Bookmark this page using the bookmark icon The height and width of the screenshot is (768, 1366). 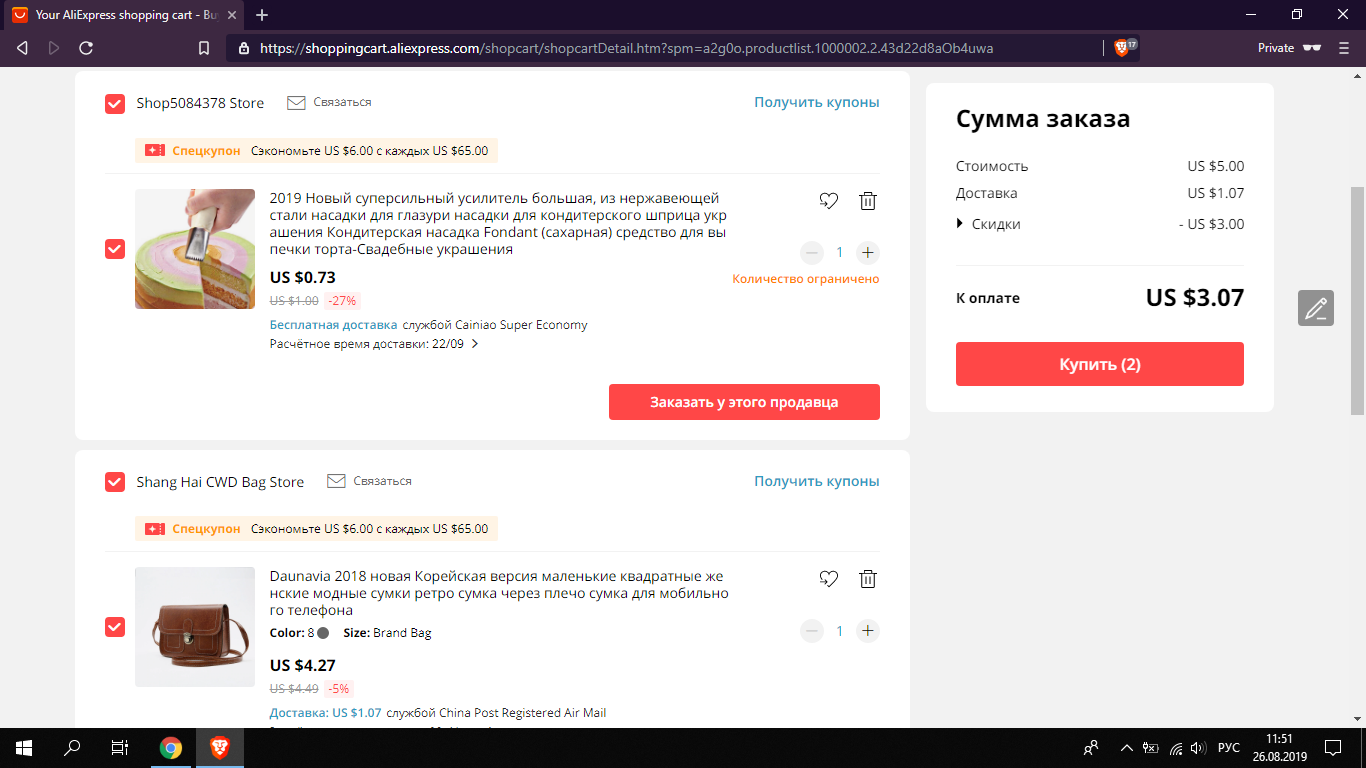[x=204, y=48]
